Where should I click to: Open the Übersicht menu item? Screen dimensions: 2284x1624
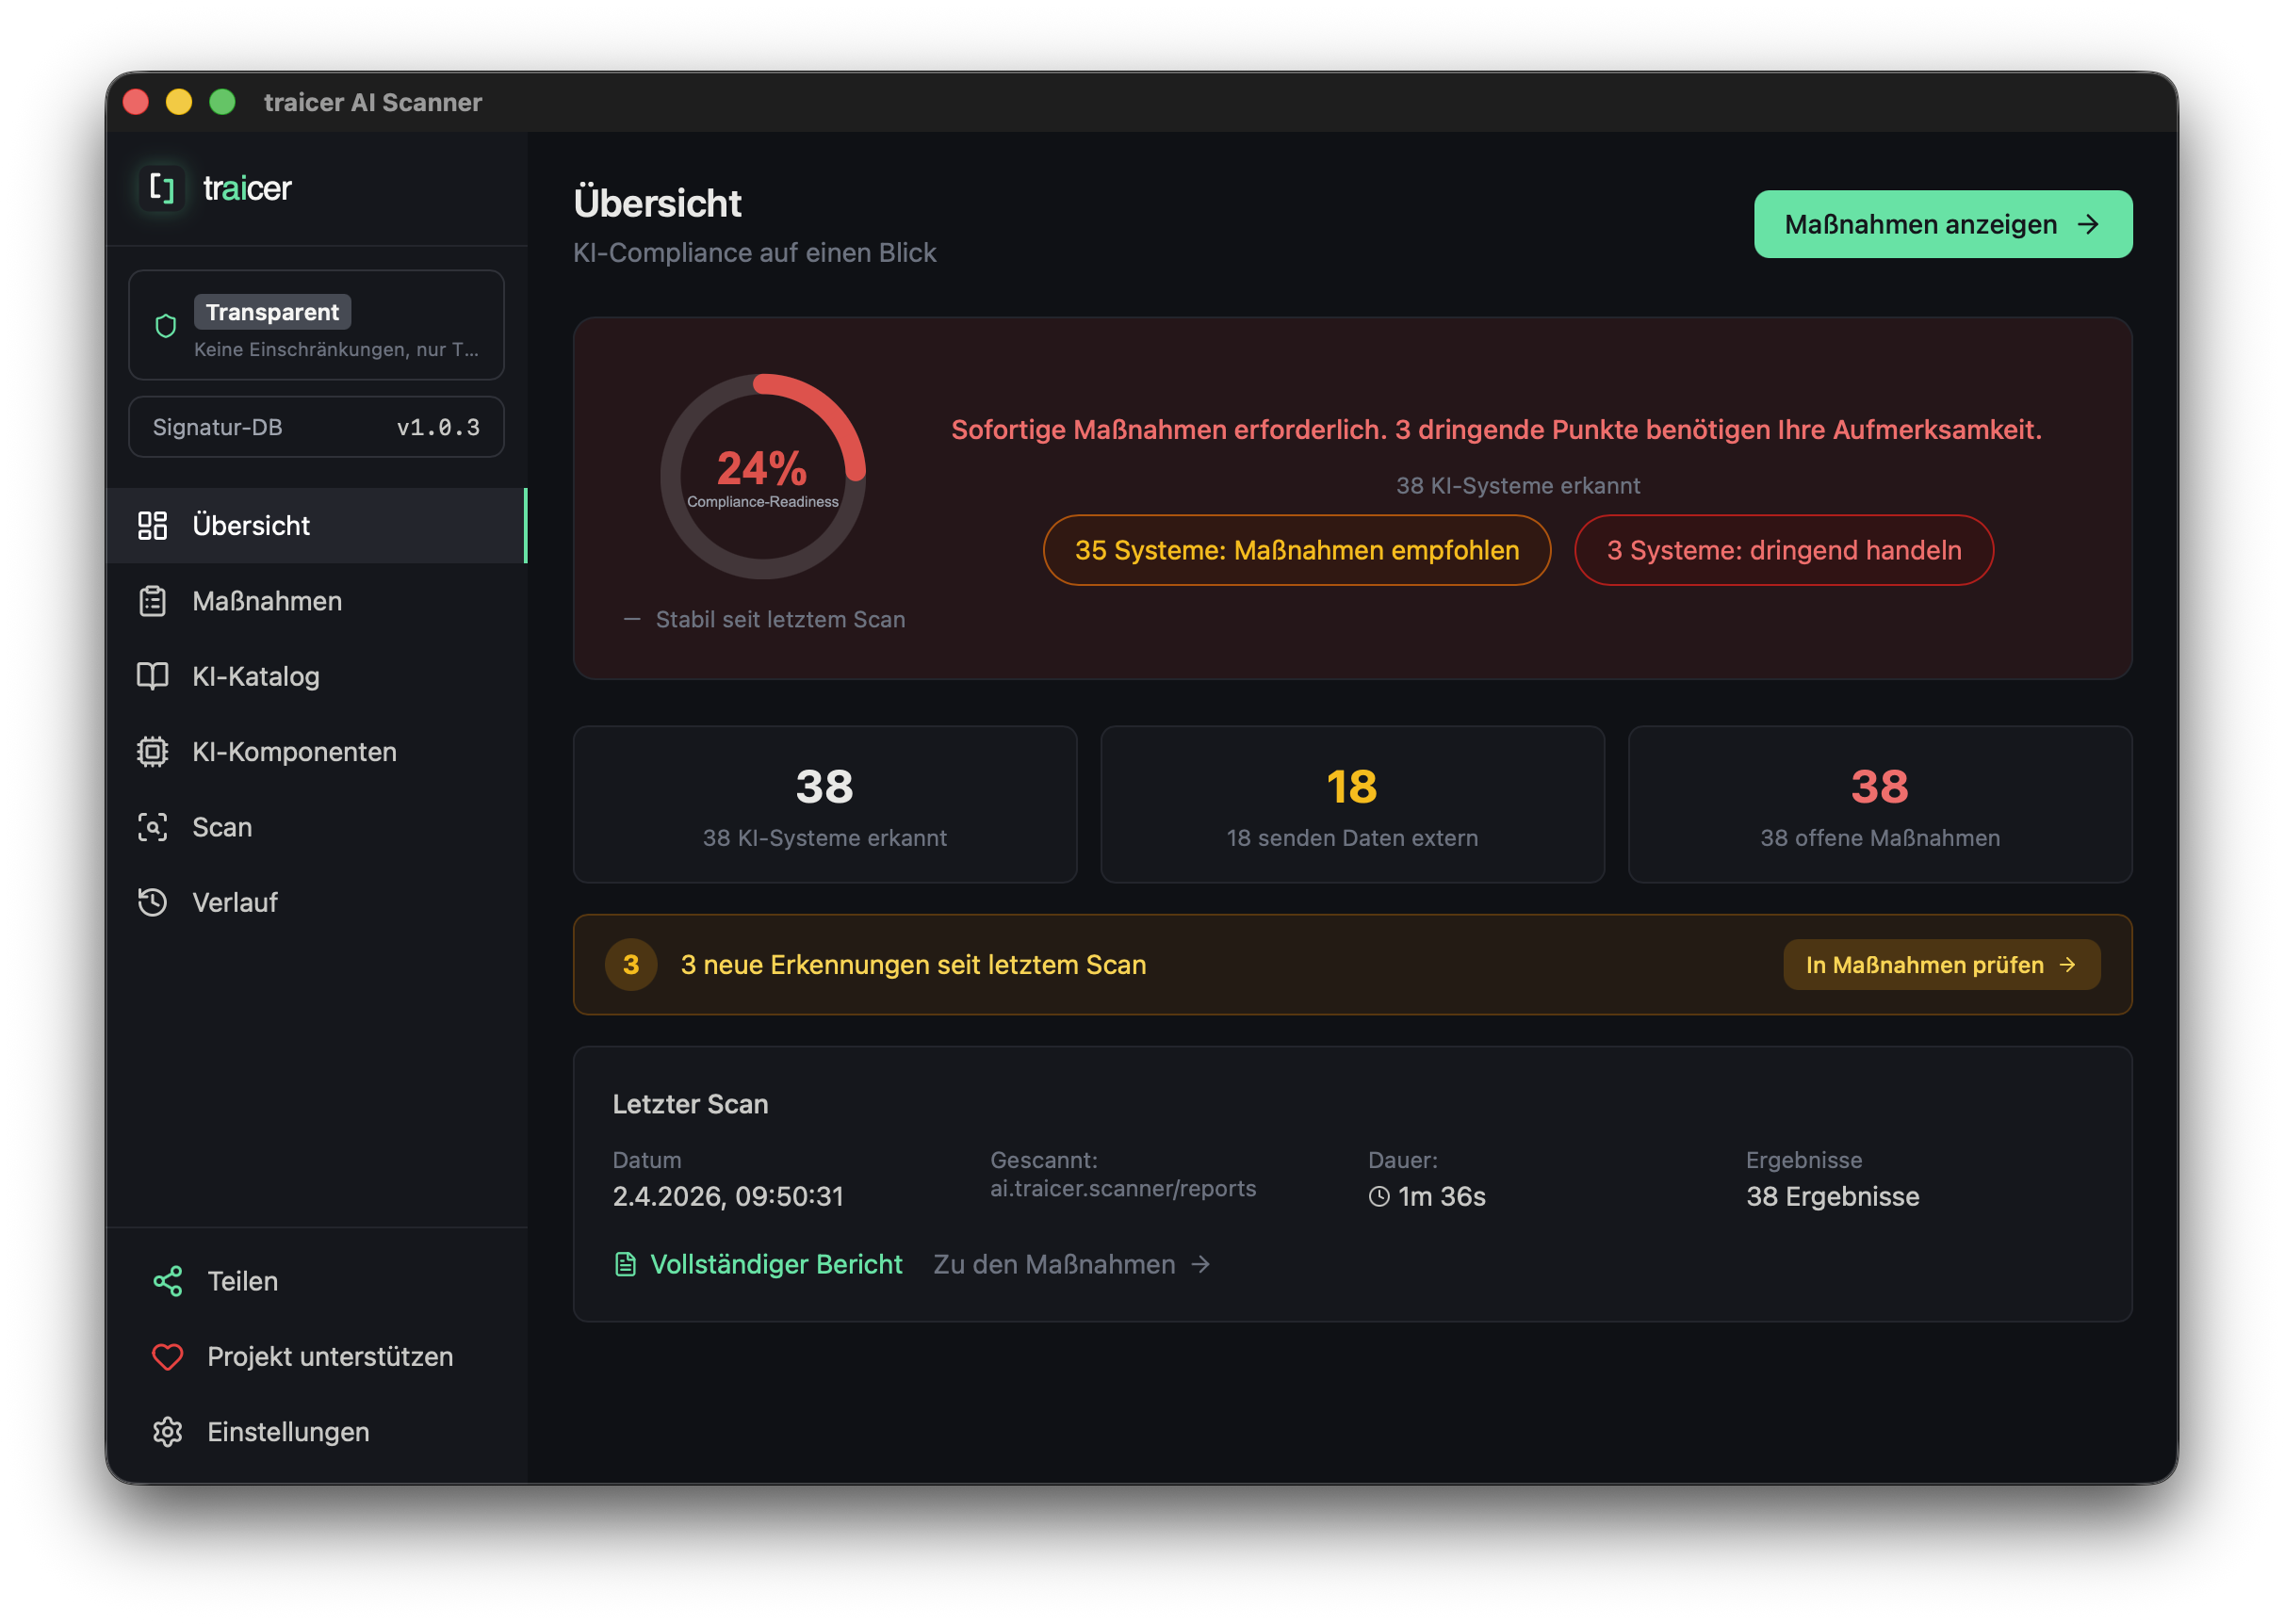tap(316, 525)
